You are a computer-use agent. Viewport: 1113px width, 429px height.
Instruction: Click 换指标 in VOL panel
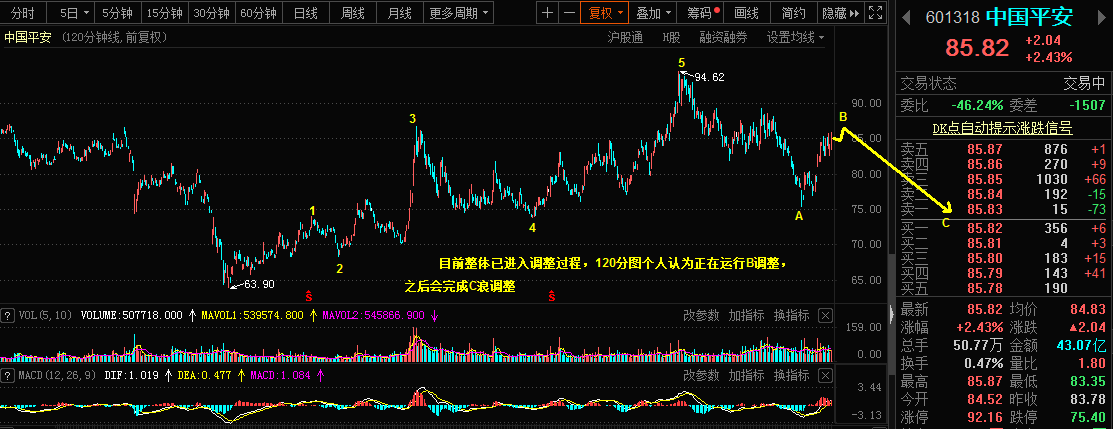click(x=791, y=315)
